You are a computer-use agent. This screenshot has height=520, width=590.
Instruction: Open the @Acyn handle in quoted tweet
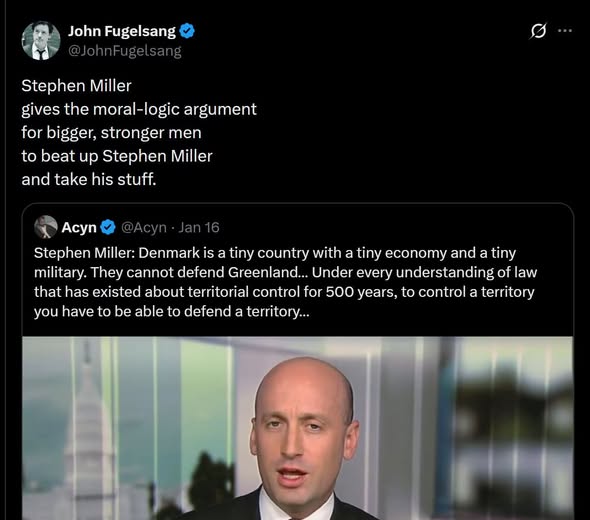pos(144,227)
